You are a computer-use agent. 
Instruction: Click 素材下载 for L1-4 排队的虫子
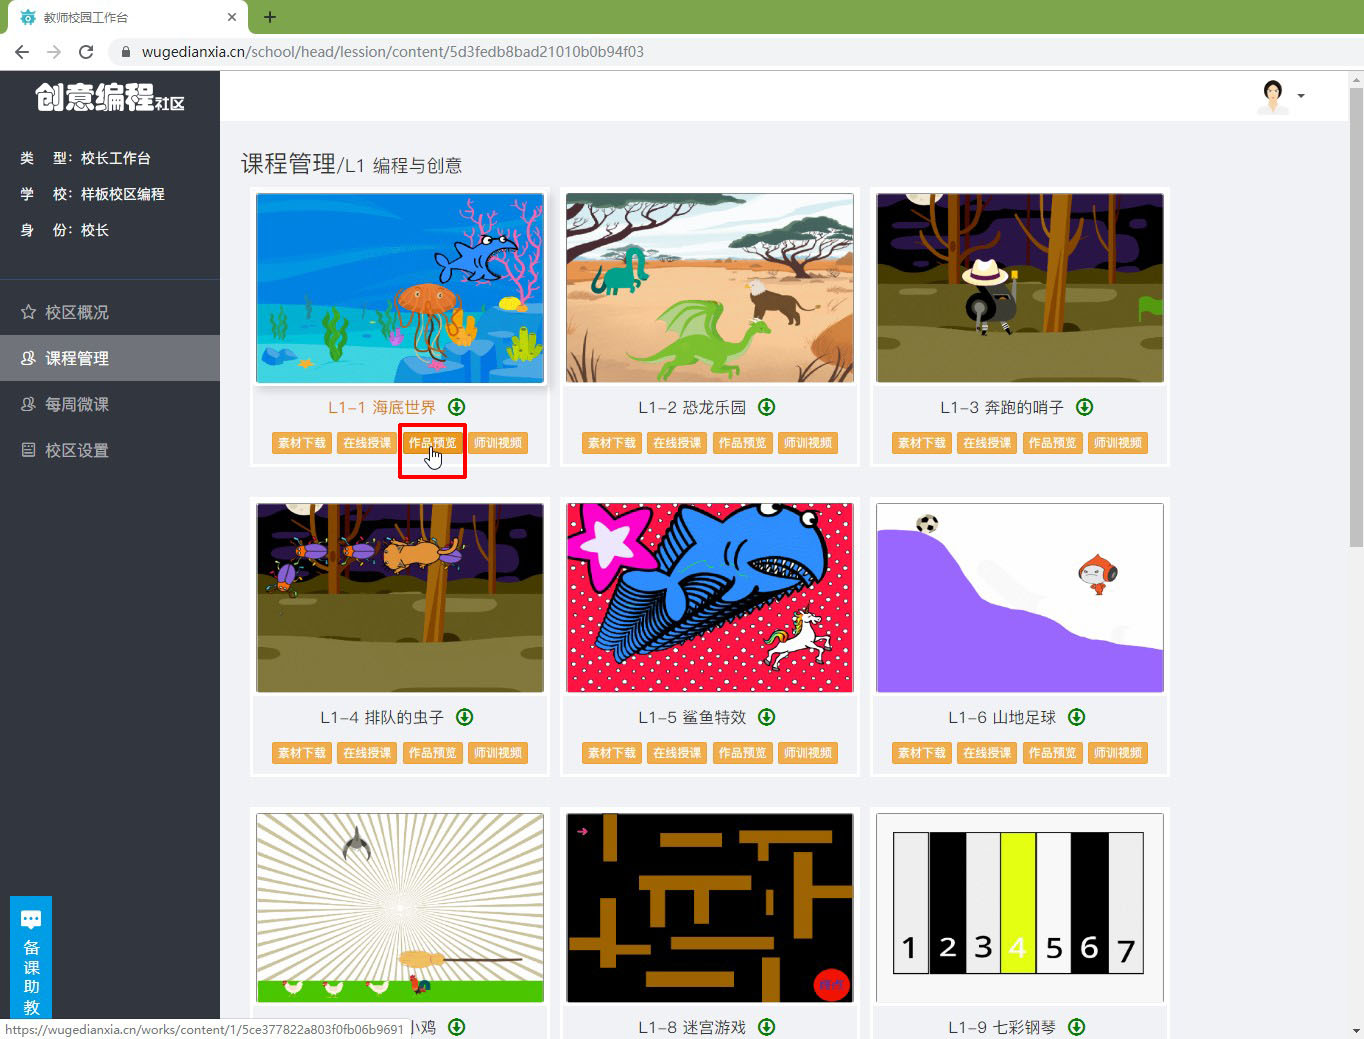[302, 753]
